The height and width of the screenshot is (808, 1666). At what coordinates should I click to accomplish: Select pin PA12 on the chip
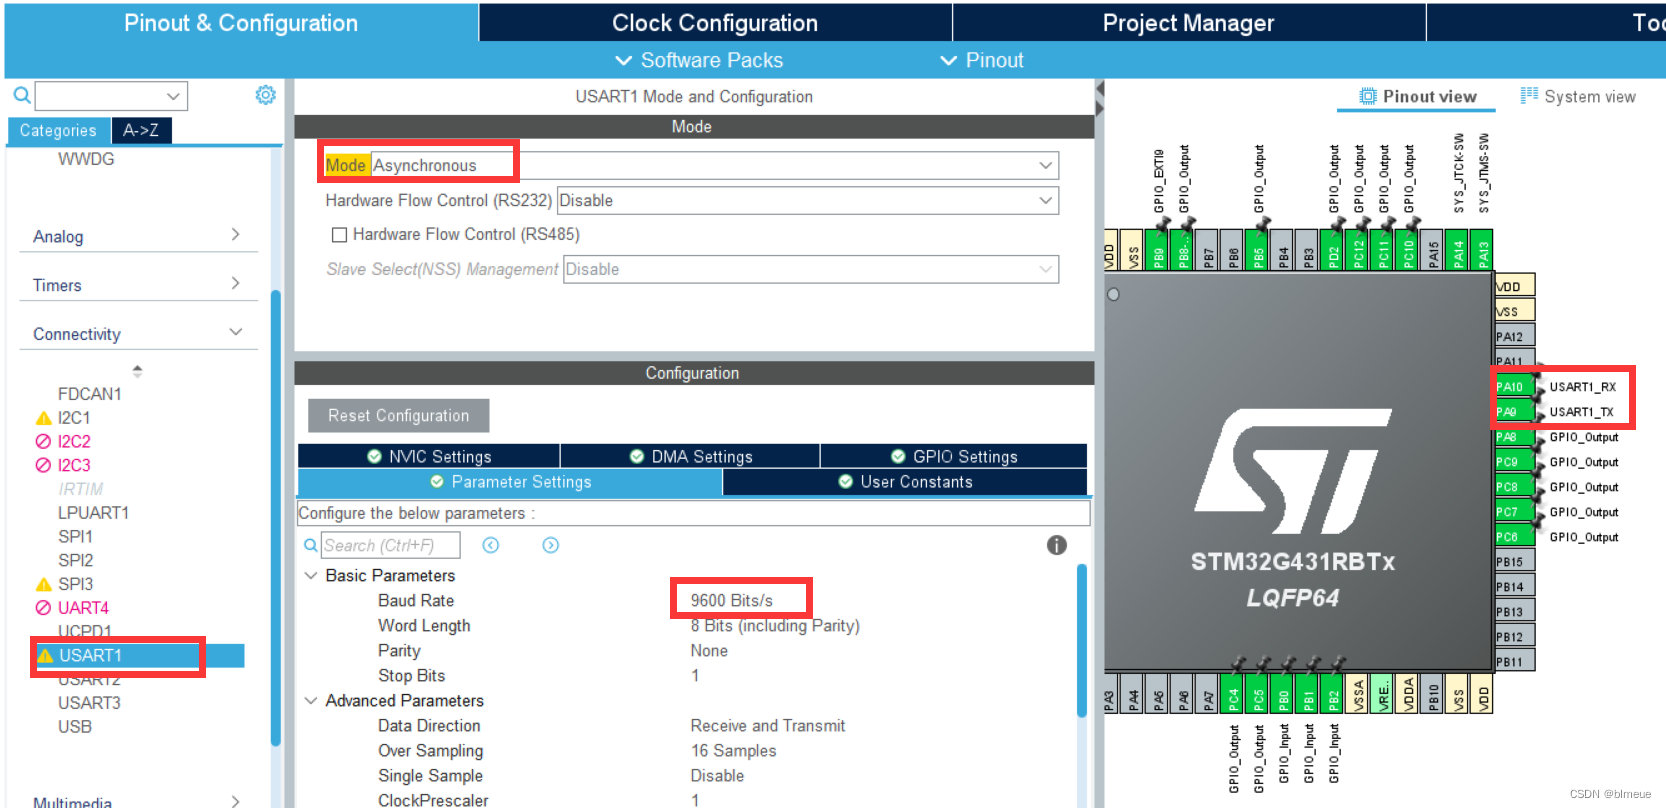[x=1514, y=336]
